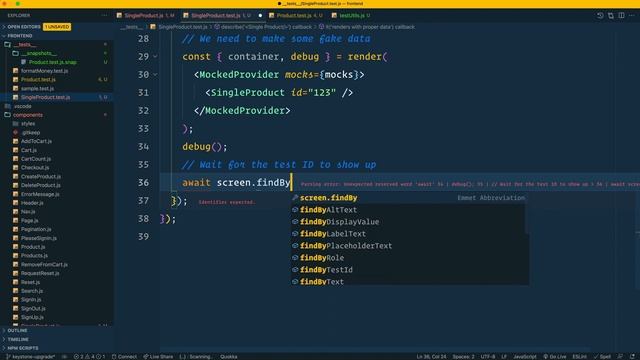The height and width of the screenshot is (360, 640).
Task: Choose findByTestId from the suggestion list
Action: click(x=409, y=269)
